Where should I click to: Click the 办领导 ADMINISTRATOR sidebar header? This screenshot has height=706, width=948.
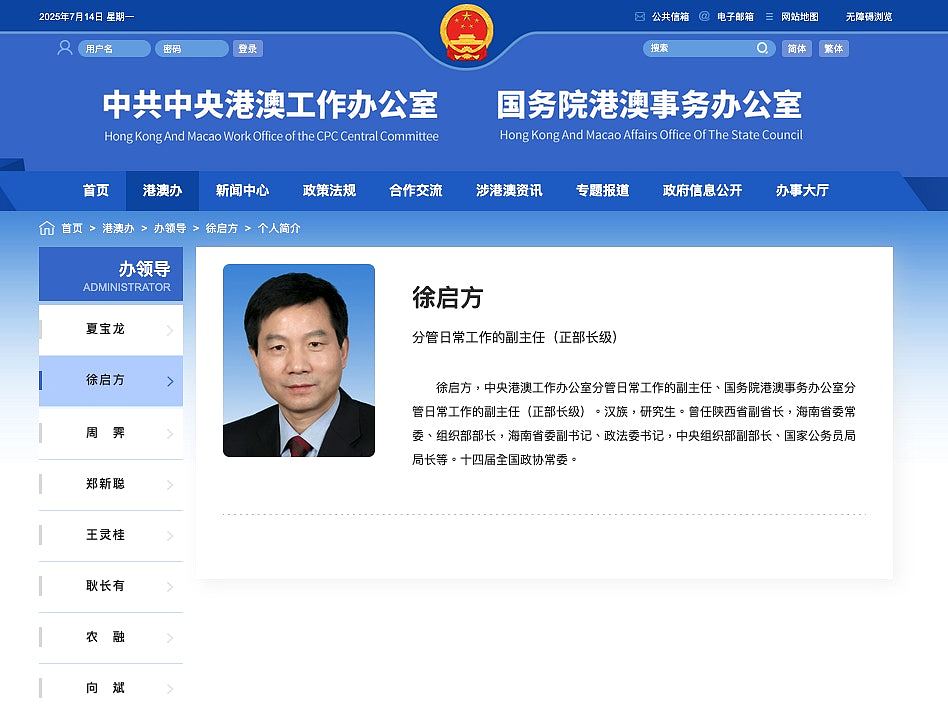[111, 274]
